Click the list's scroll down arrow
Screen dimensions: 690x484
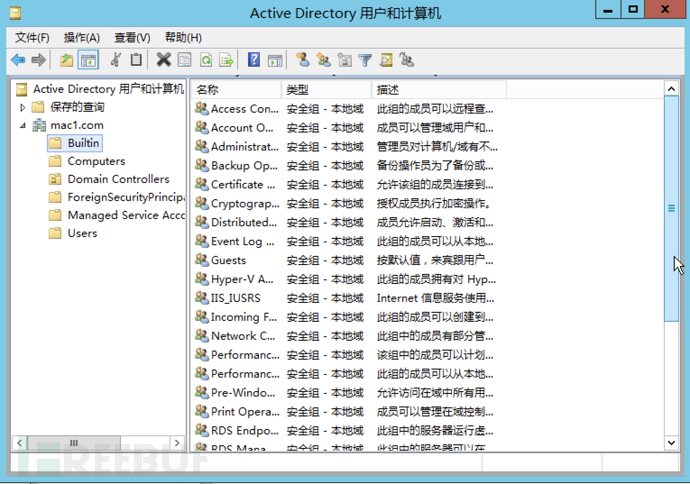point(671,443)
